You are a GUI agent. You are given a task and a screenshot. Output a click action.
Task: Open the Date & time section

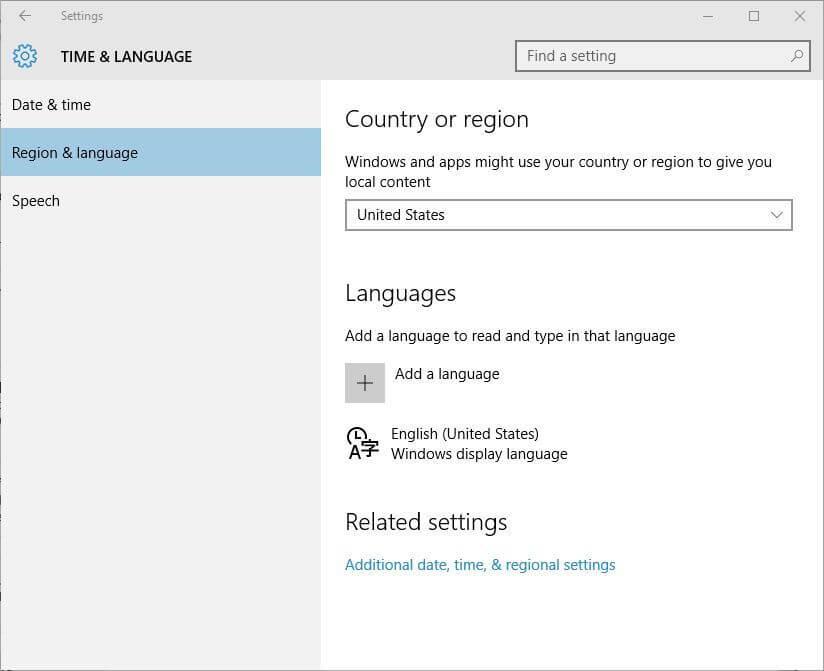pyautogui.click(x=160, y=105)
